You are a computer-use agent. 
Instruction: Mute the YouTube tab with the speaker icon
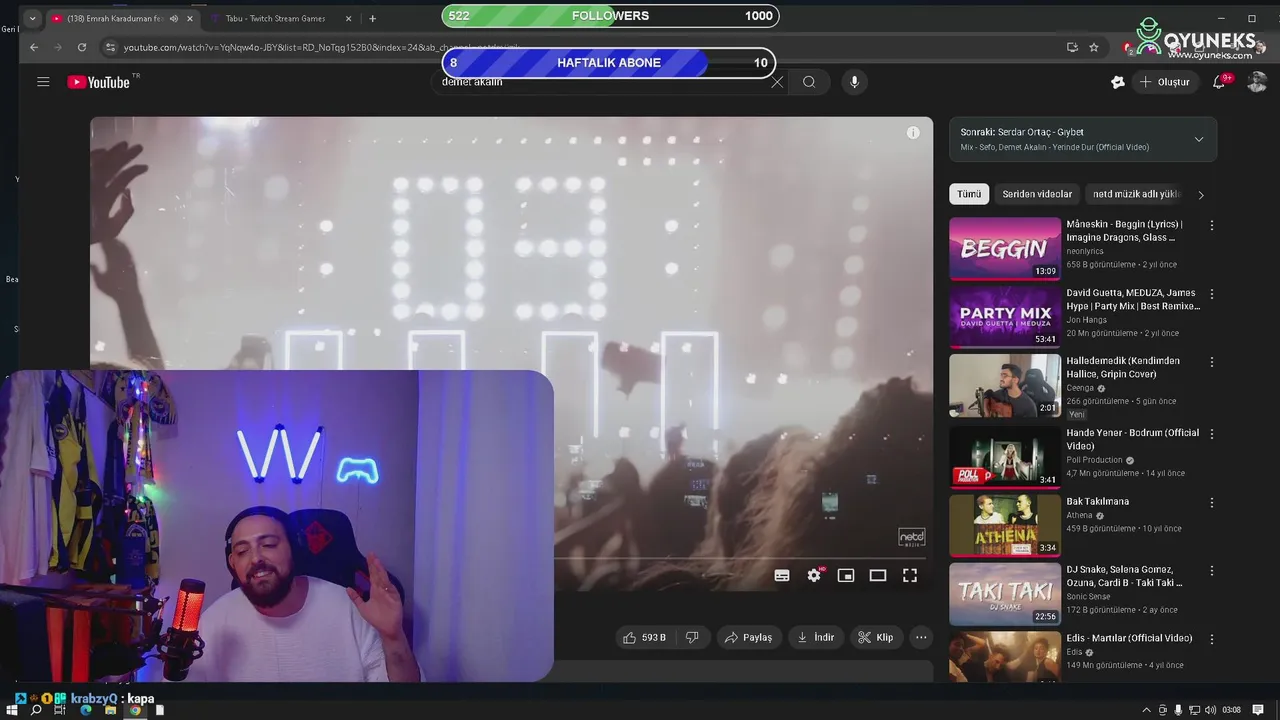tap(174, 18)
